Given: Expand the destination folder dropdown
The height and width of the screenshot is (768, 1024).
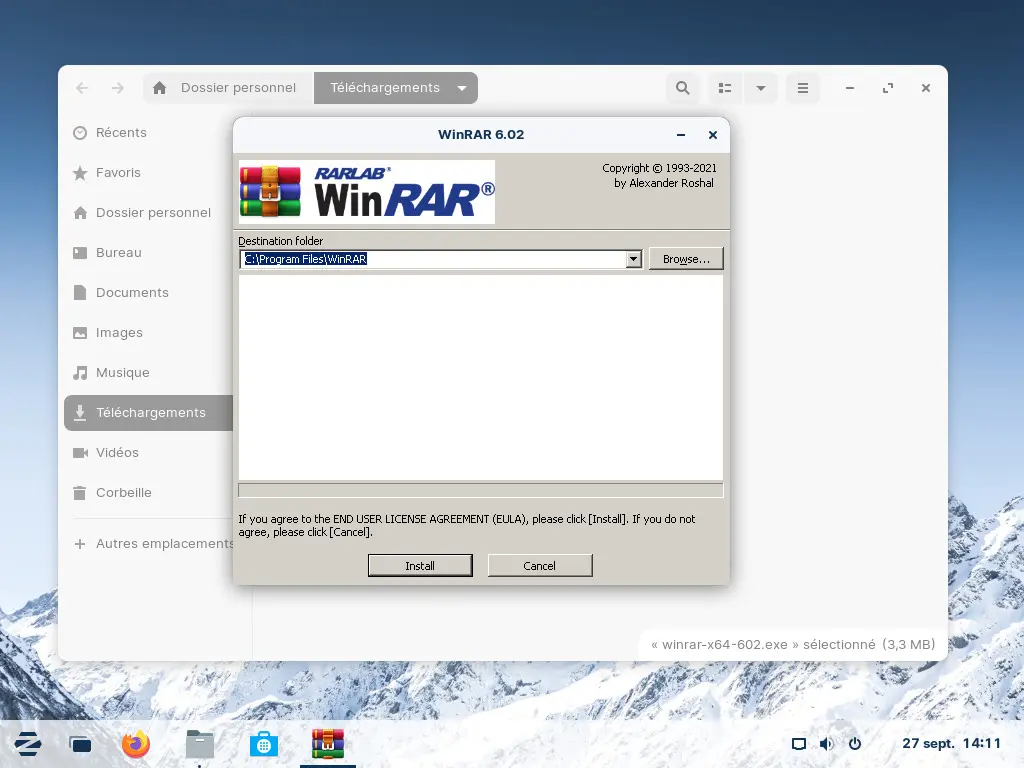Looking at the screenshot, I should coord(633,259).
